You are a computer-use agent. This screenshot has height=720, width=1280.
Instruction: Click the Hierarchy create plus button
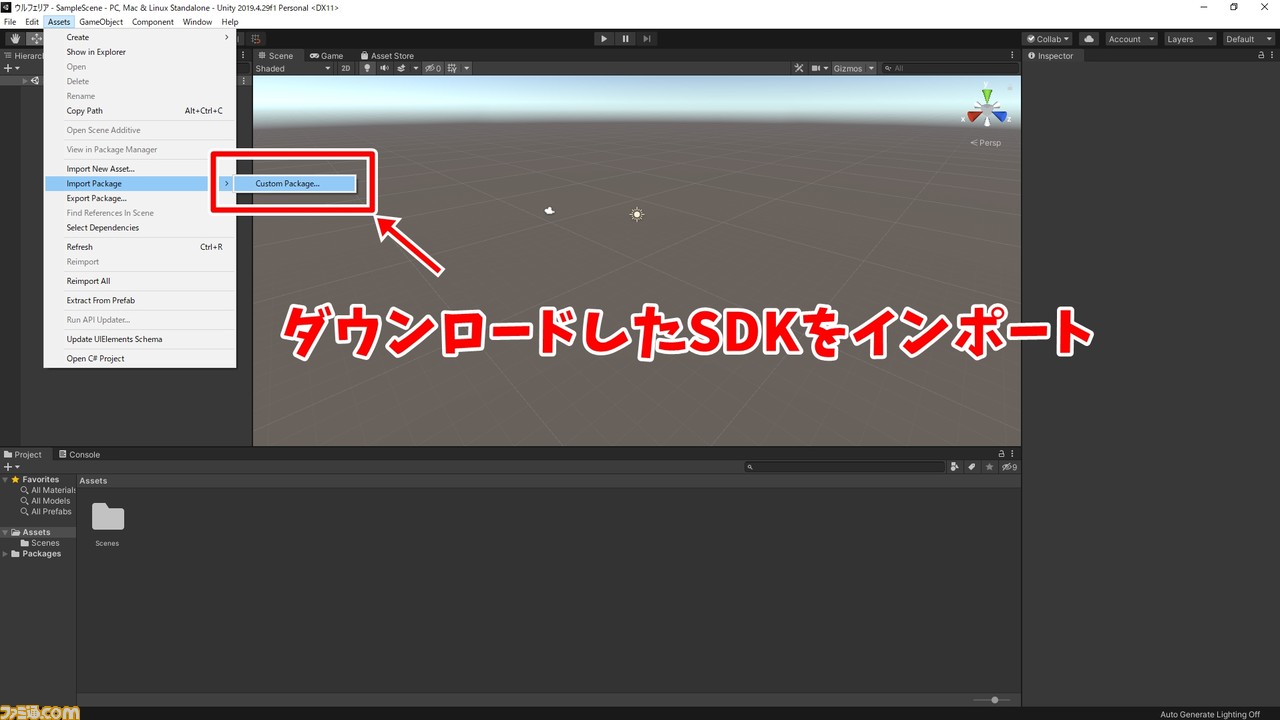click(10, 68)
